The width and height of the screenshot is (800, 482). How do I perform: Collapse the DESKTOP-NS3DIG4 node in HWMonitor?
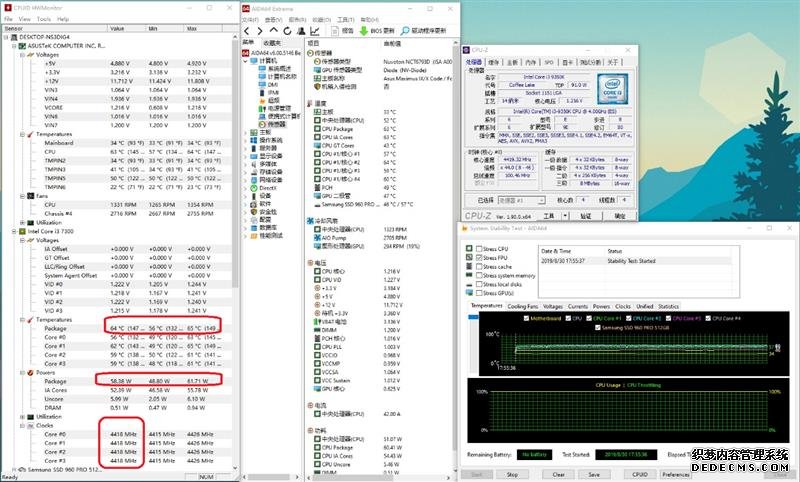[x=6, y=37]
